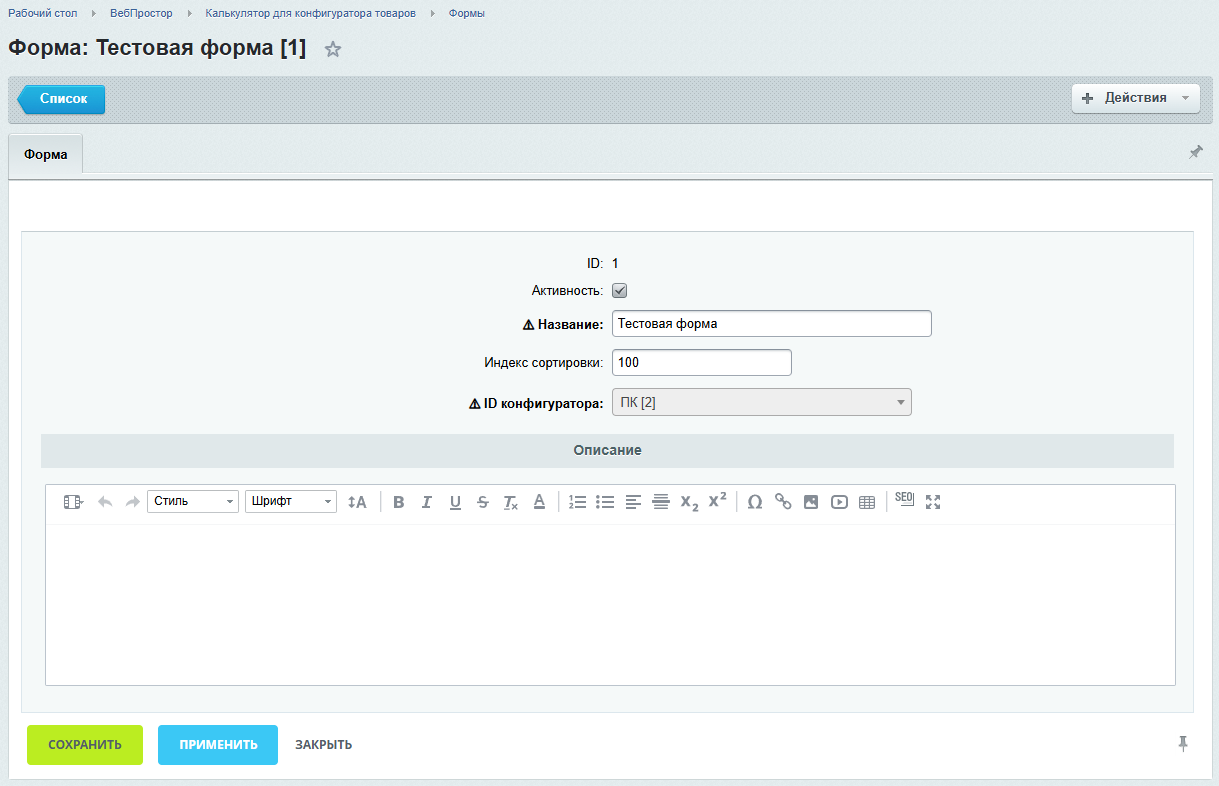Open the font size tool
The width and height of the screenshot is (1219, 786).
(x=357, y=502)
